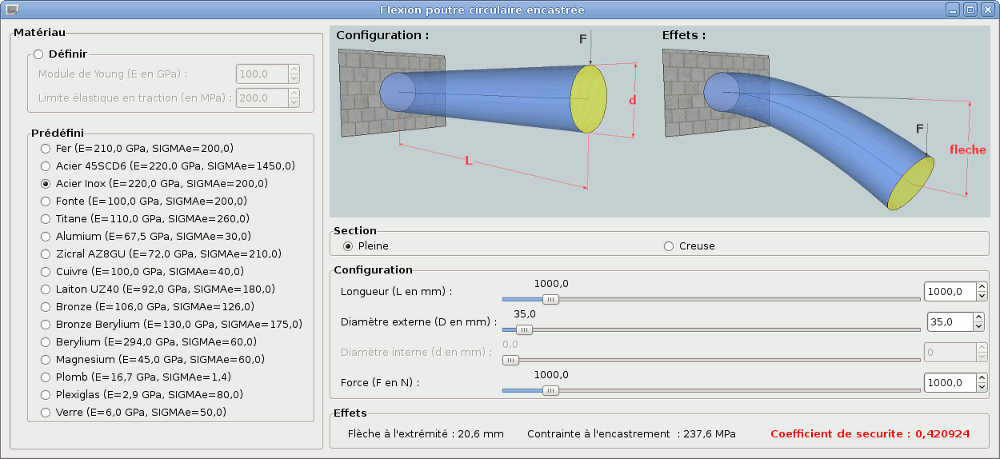The width and height of the screenshot is (1000, 459).
Task: Click the Force (F en N) label
Action: pos(381,383)
